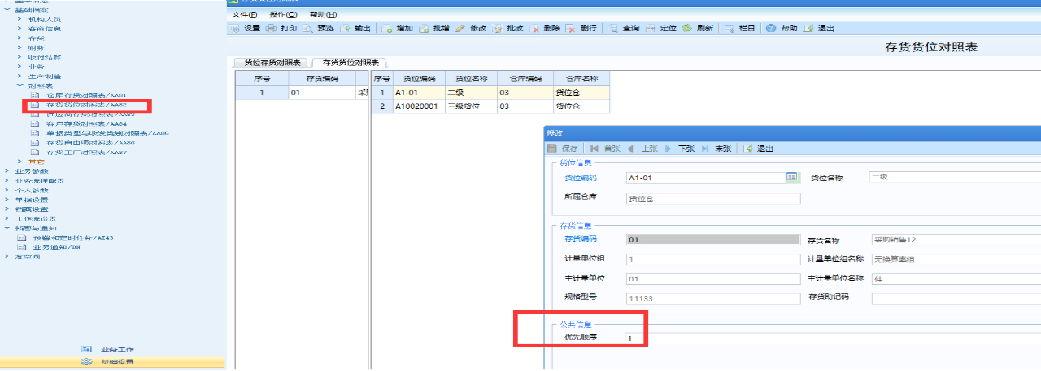Viewport: 1041px width, 371px height.
Task: Click the 货位编码 input showing A1-01
Action: tap(705, 177)
